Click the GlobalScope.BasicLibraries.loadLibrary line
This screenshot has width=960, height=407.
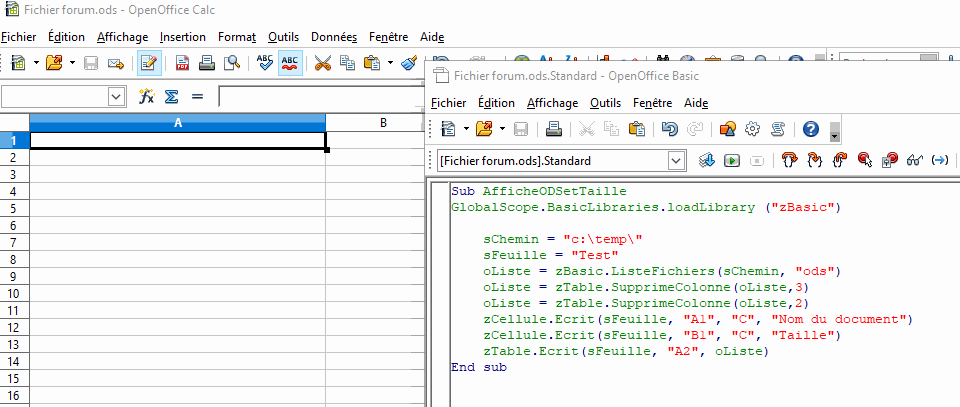point(647,207)
